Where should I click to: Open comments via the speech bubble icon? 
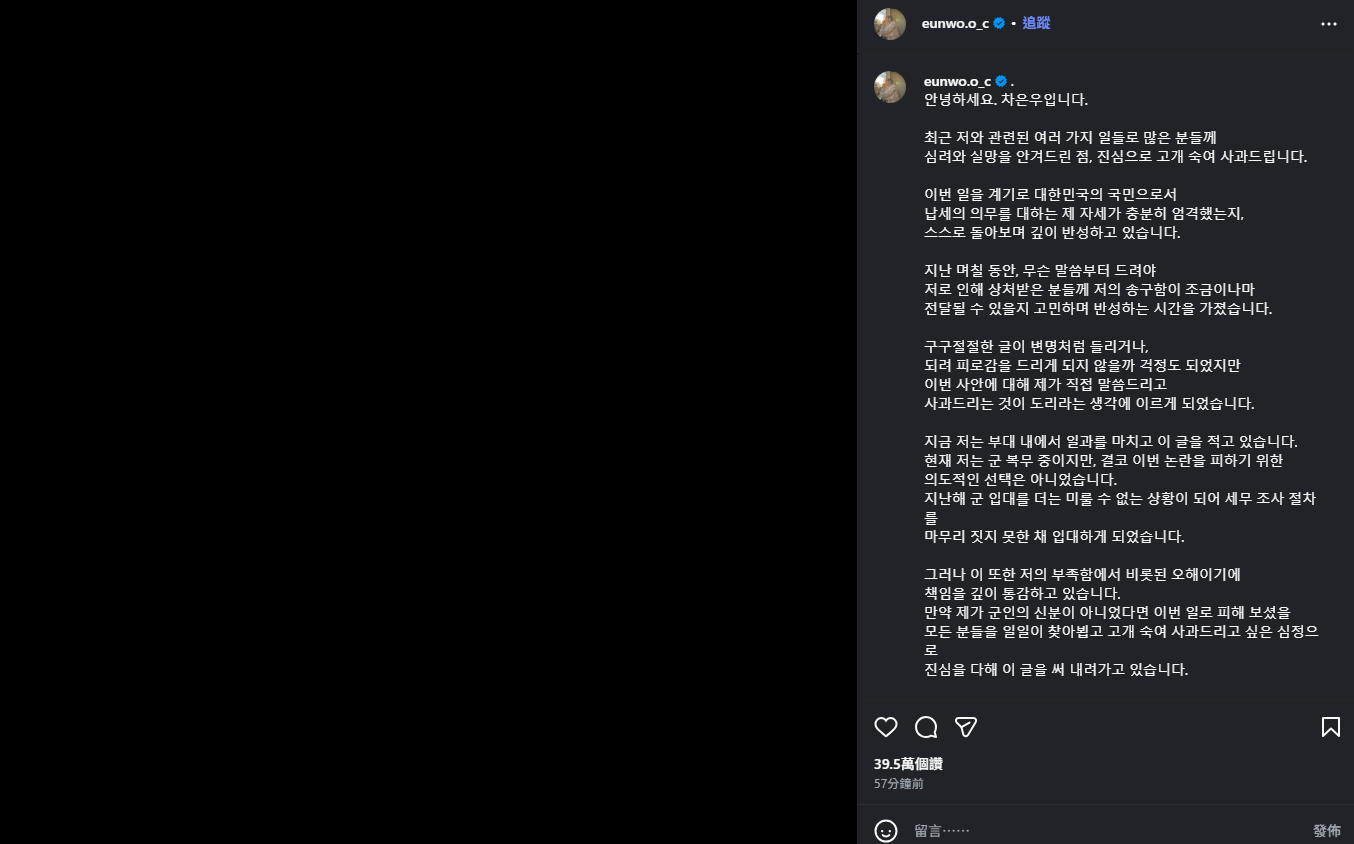[x=926, y=727]
